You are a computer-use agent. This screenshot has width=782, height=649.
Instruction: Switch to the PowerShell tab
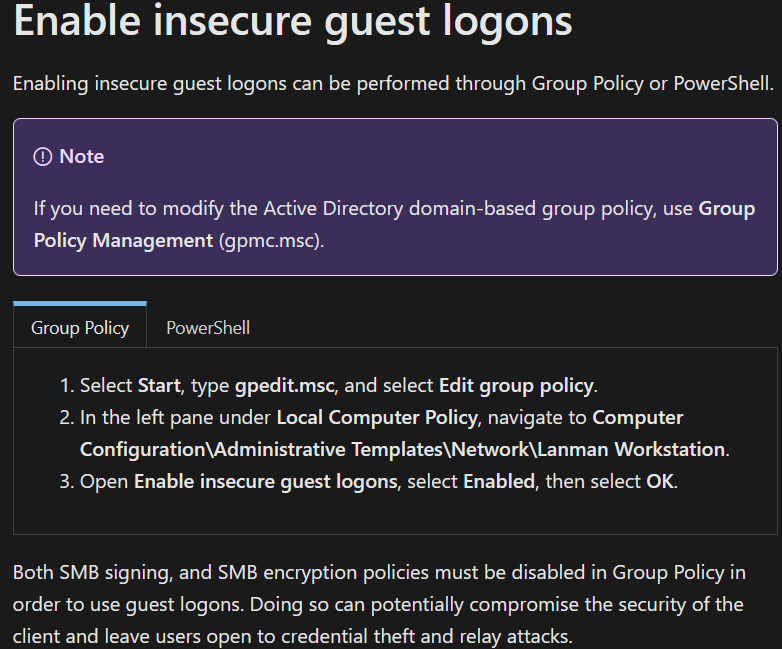[207, 328]
